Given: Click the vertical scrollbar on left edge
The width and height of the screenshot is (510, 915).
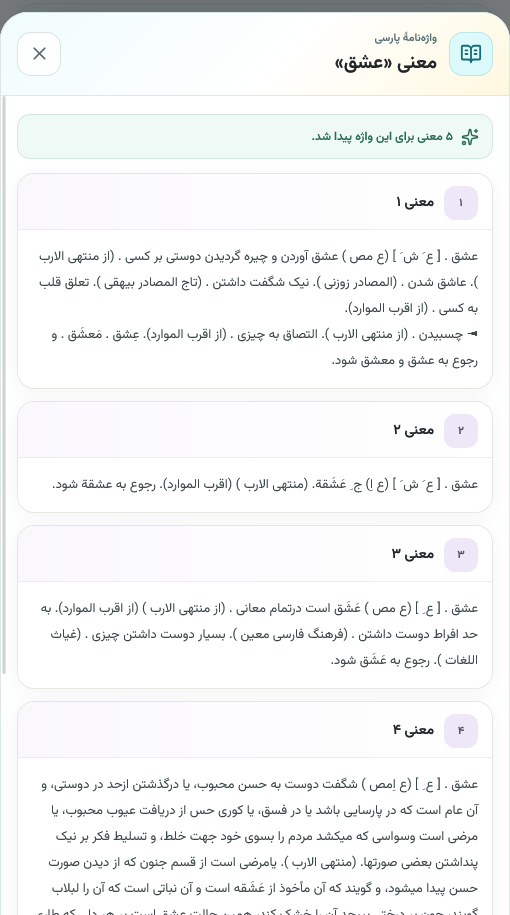Looking at the screenshot, I should (4, 385).
